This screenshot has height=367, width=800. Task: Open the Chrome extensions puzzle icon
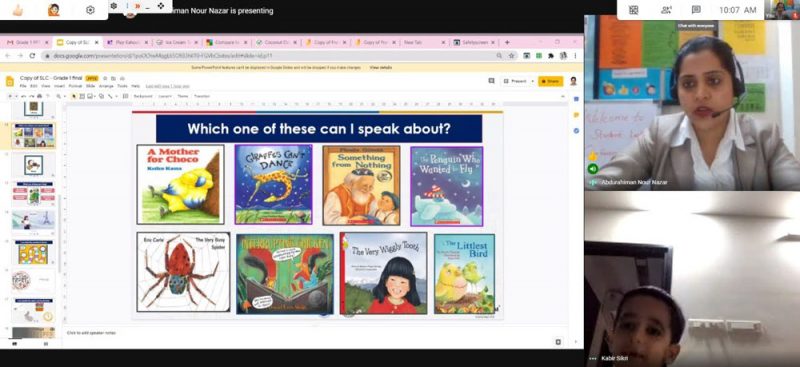point(551,56)
